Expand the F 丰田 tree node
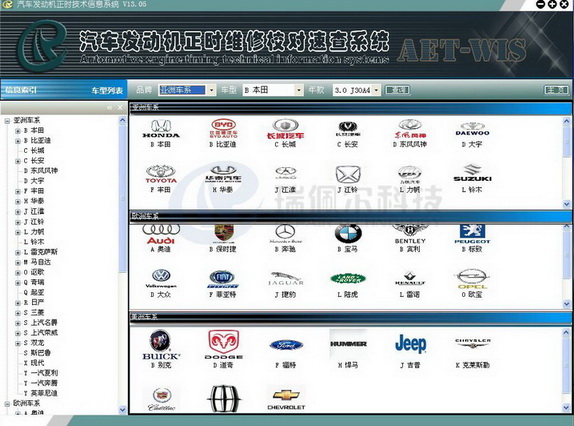The image size is (574, 426). [x=18, y=191]
